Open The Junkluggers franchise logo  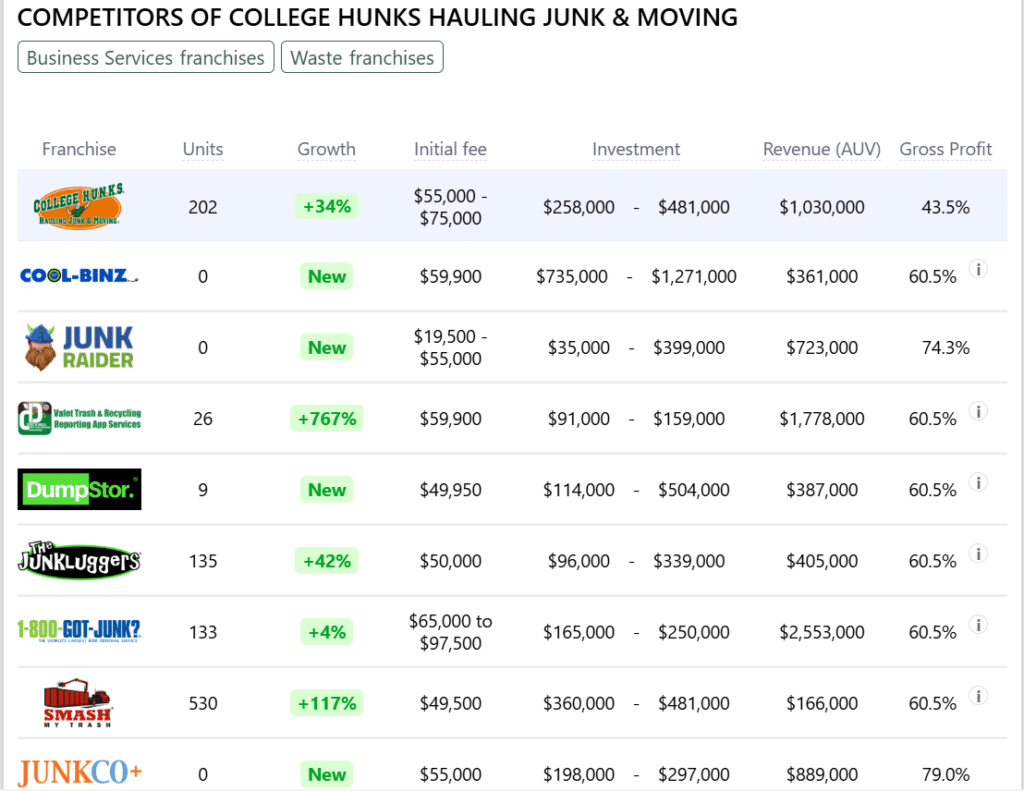[x=79, y=560]
